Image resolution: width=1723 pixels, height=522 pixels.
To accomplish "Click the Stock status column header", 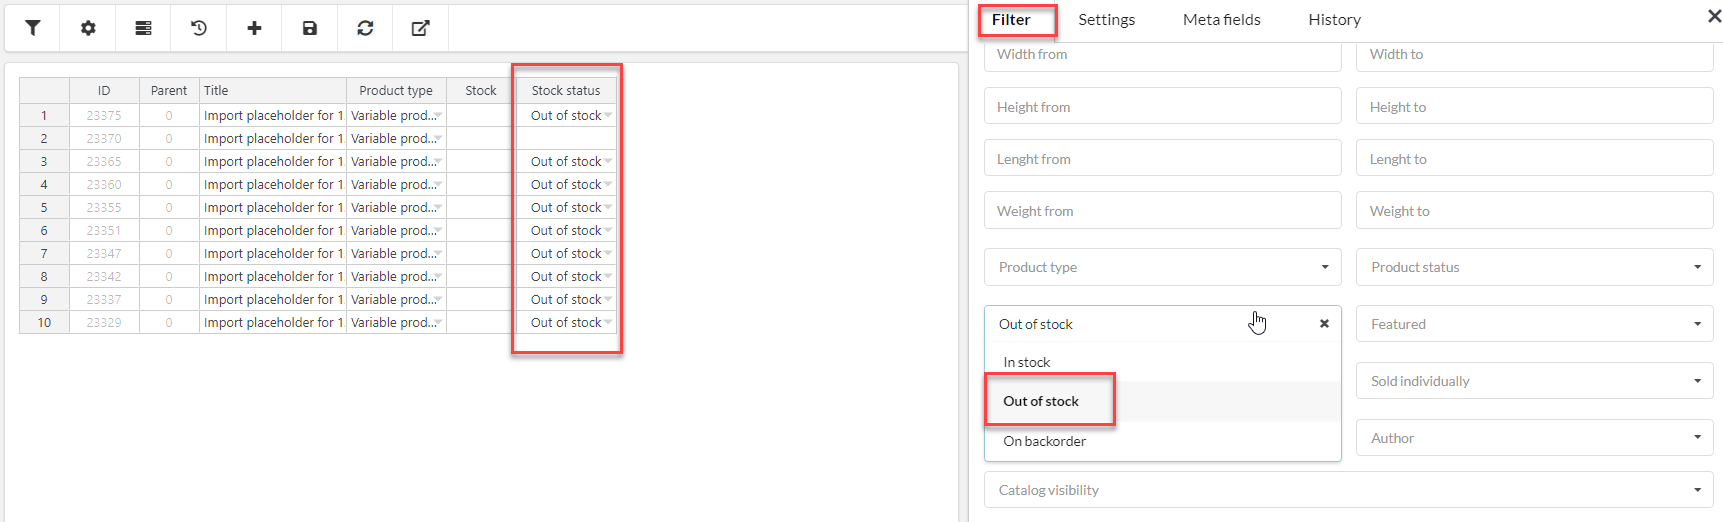I will [566, 90].
